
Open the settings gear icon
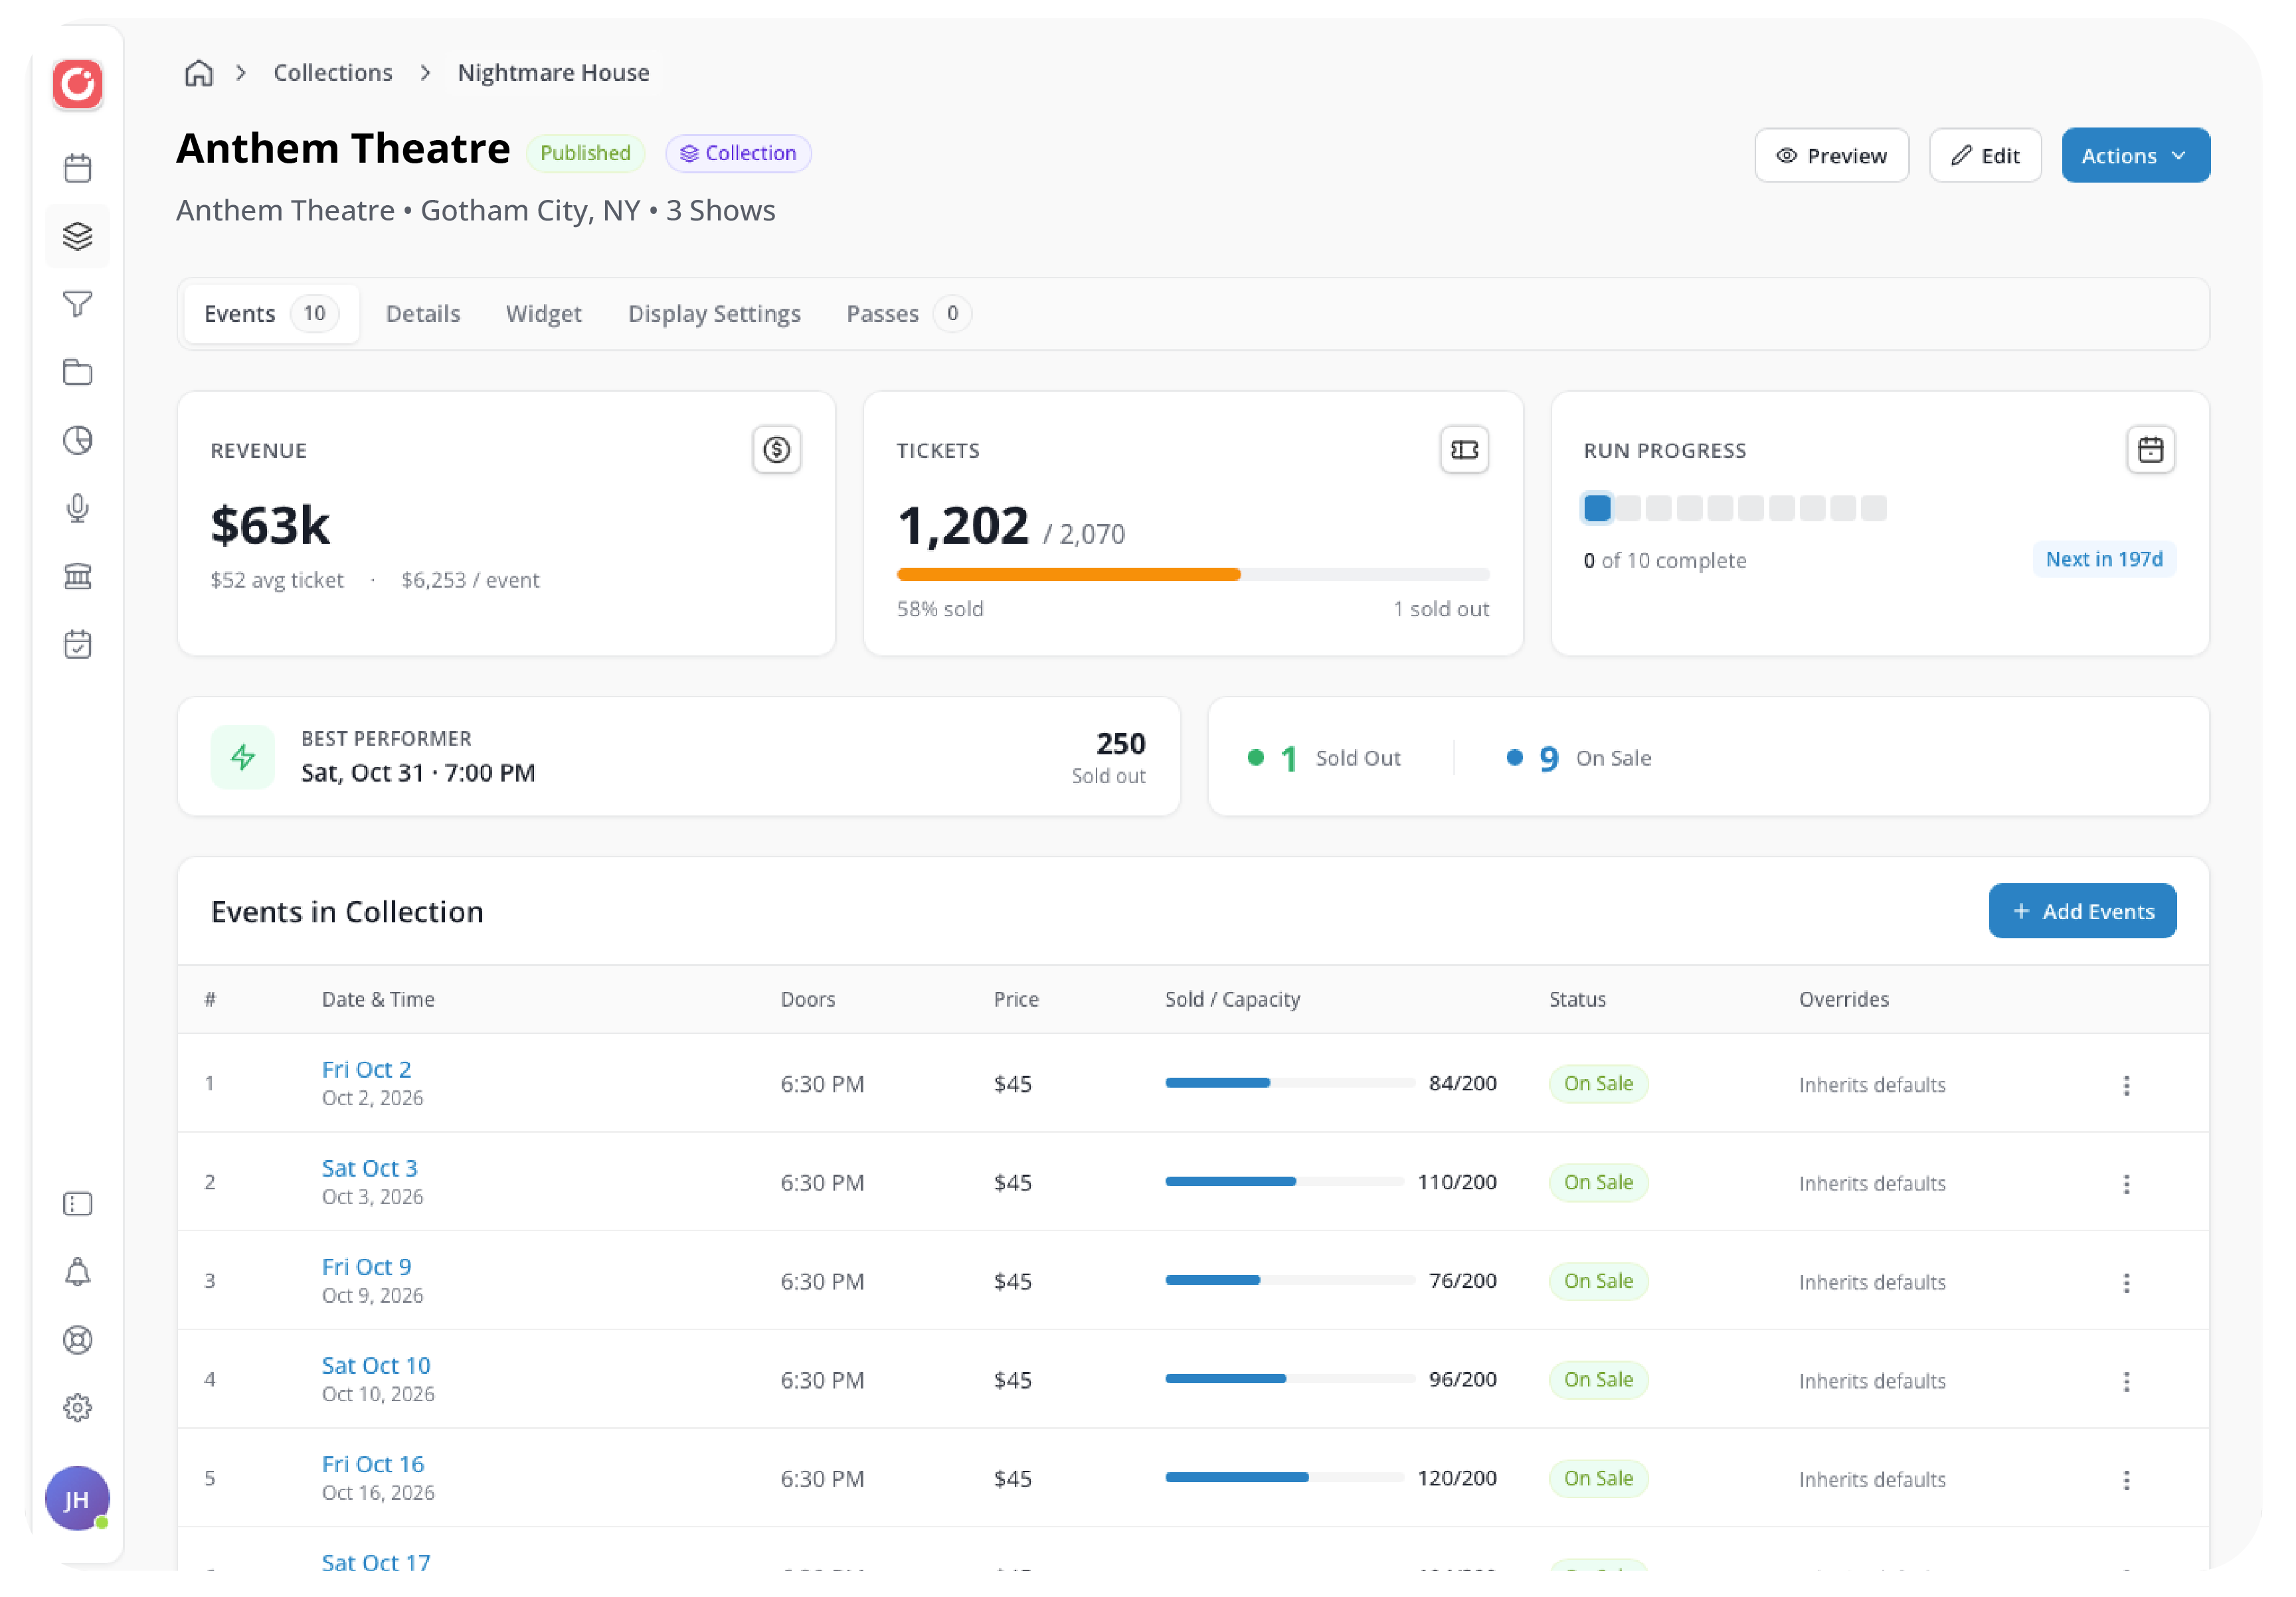point(78,1408)
